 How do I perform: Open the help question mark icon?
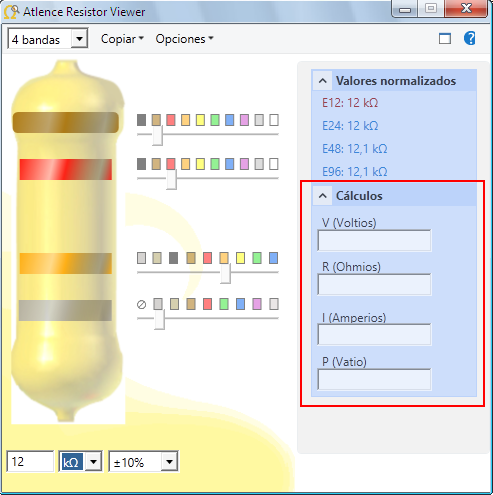pyautogui.click(x=470, y=38)
